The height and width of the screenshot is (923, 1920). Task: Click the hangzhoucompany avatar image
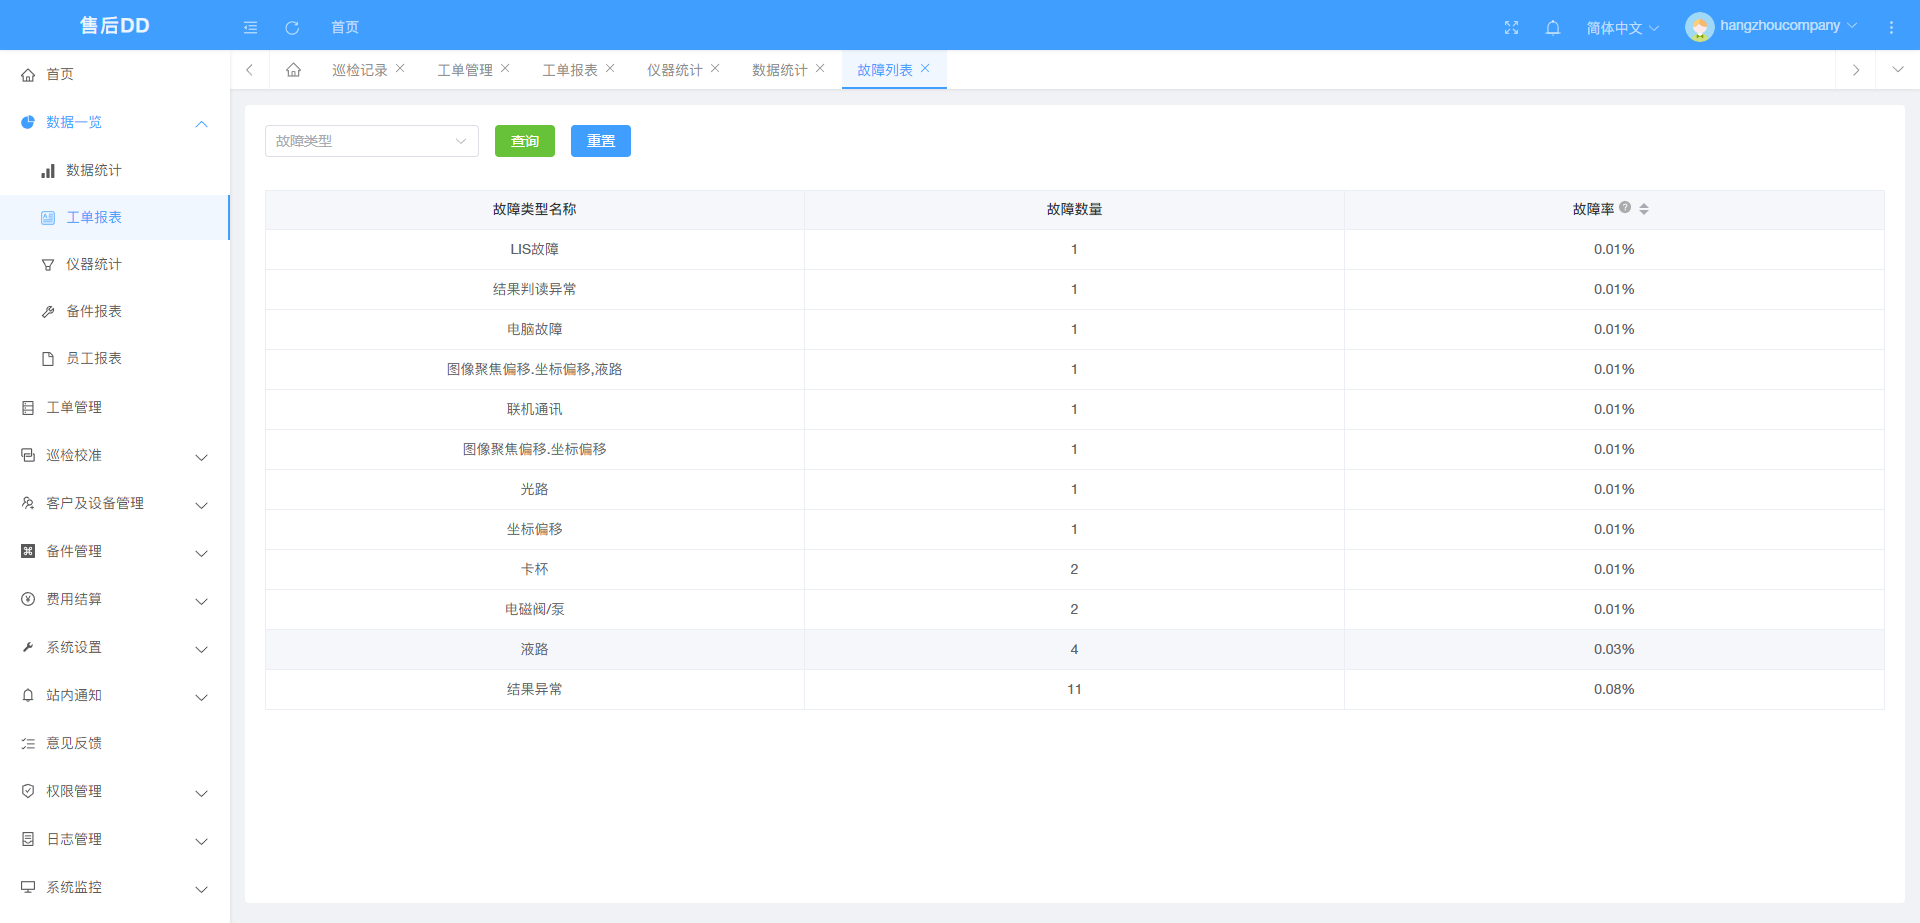click(x=1698, y=26)
